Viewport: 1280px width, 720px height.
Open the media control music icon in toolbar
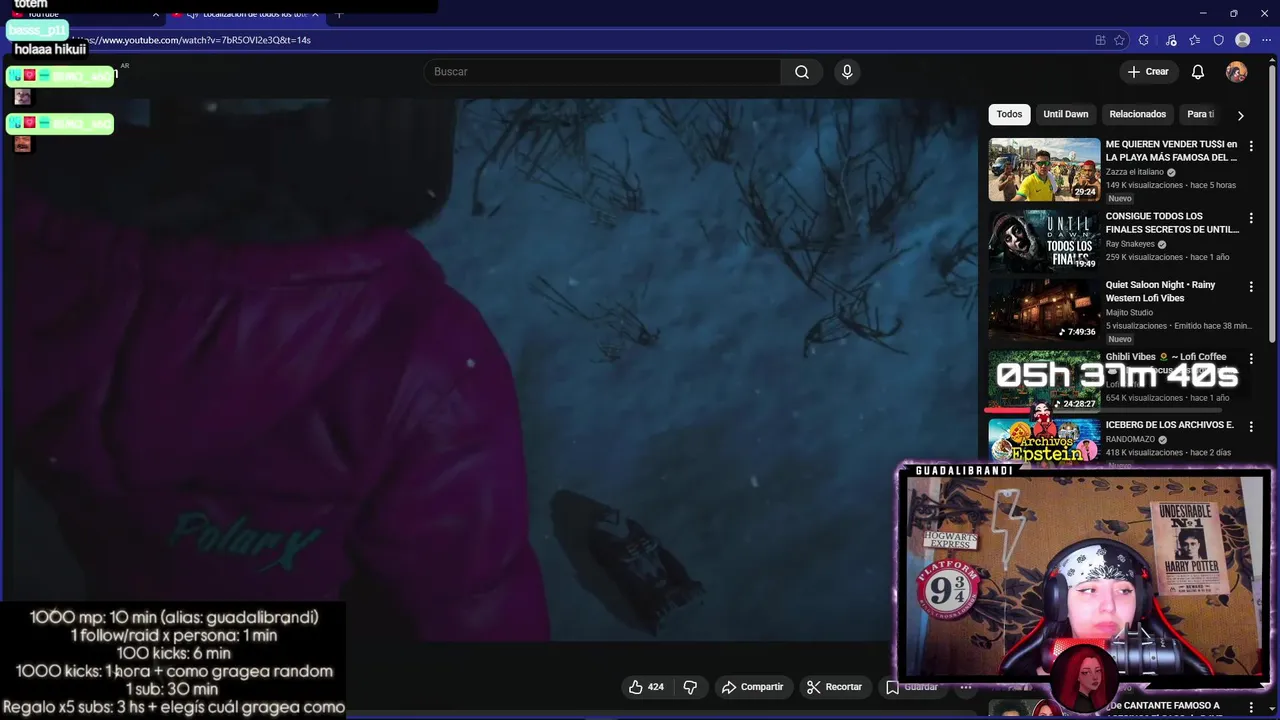(1171, 40)
